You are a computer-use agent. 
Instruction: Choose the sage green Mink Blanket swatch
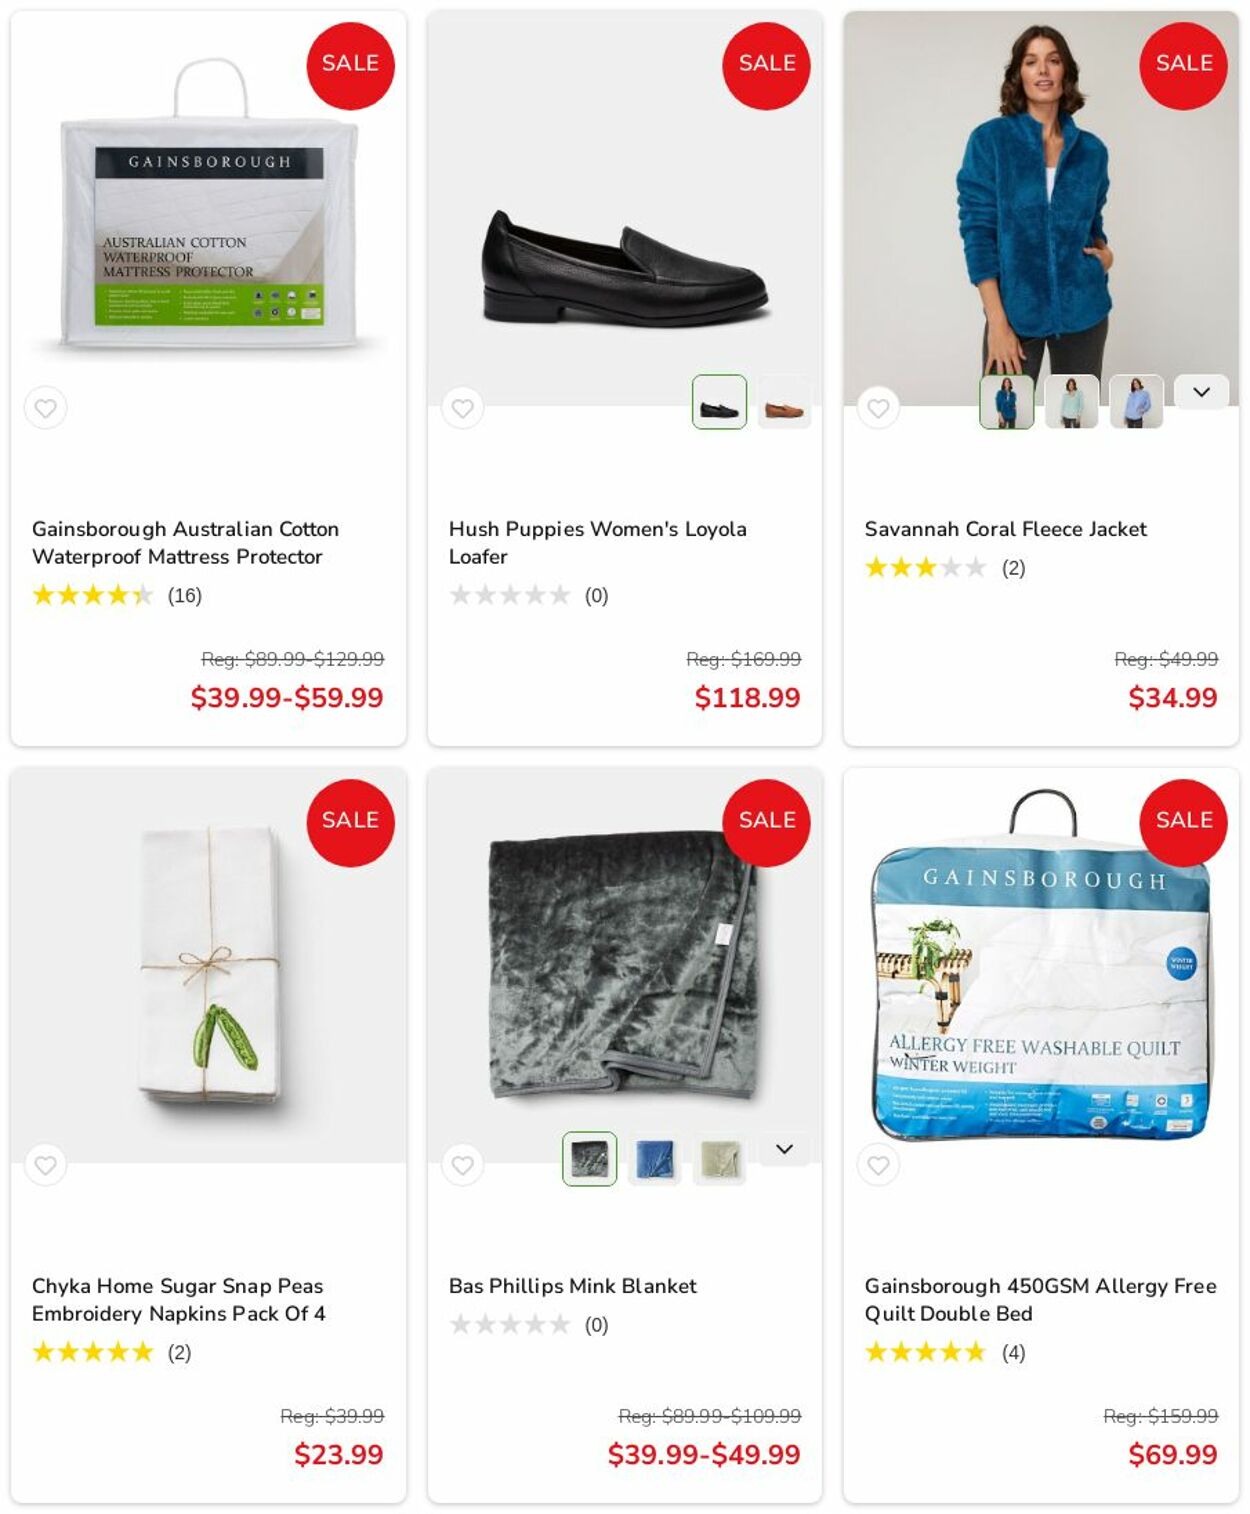point(719,1159)
